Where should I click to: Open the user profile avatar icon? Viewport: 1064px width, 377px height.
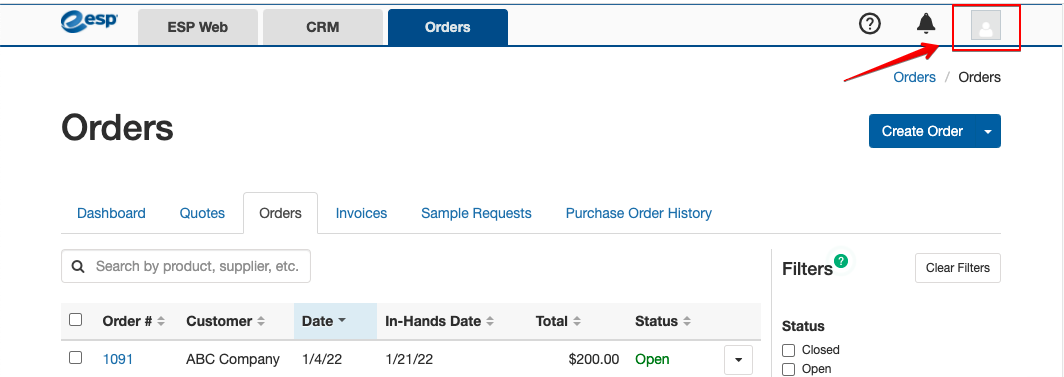(986, 26)
